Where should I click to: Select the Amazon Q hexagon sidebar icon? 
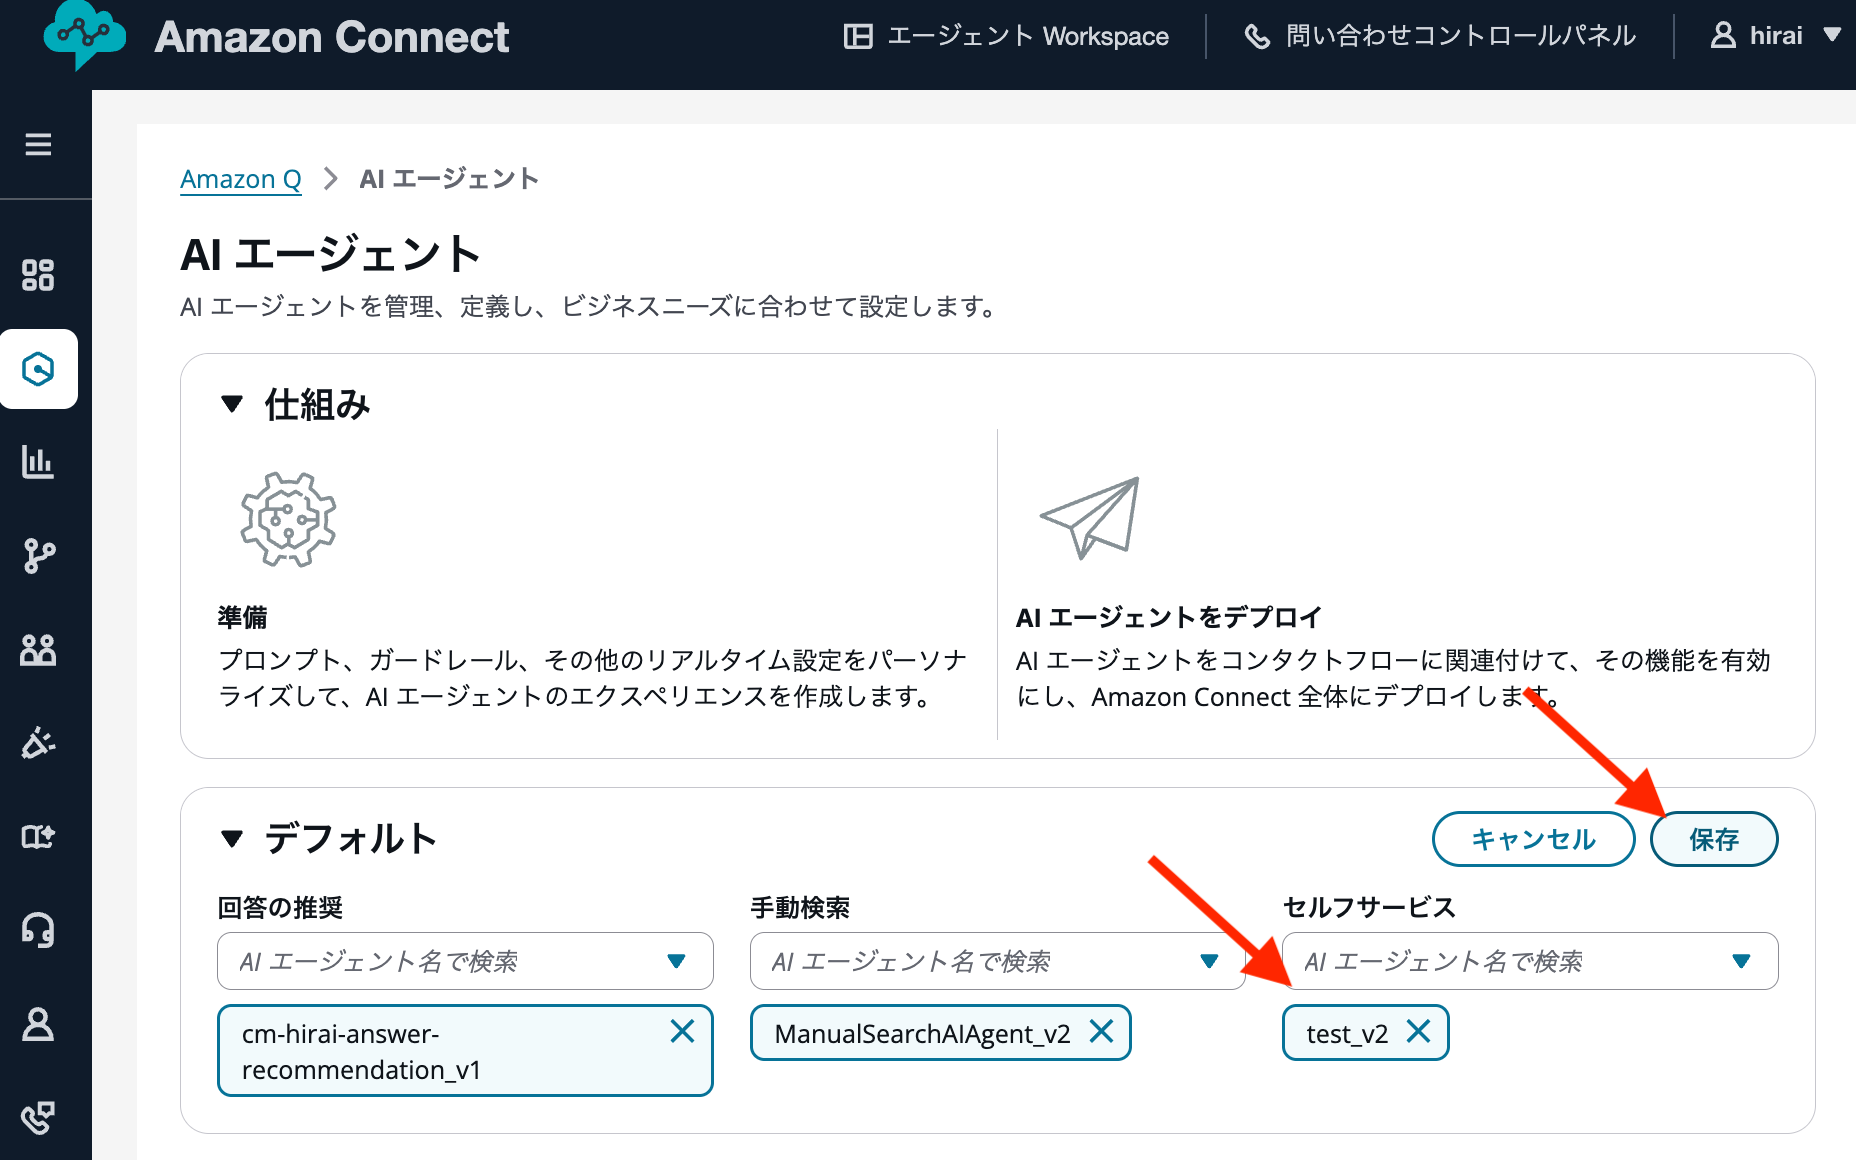(x=38, y=369)
